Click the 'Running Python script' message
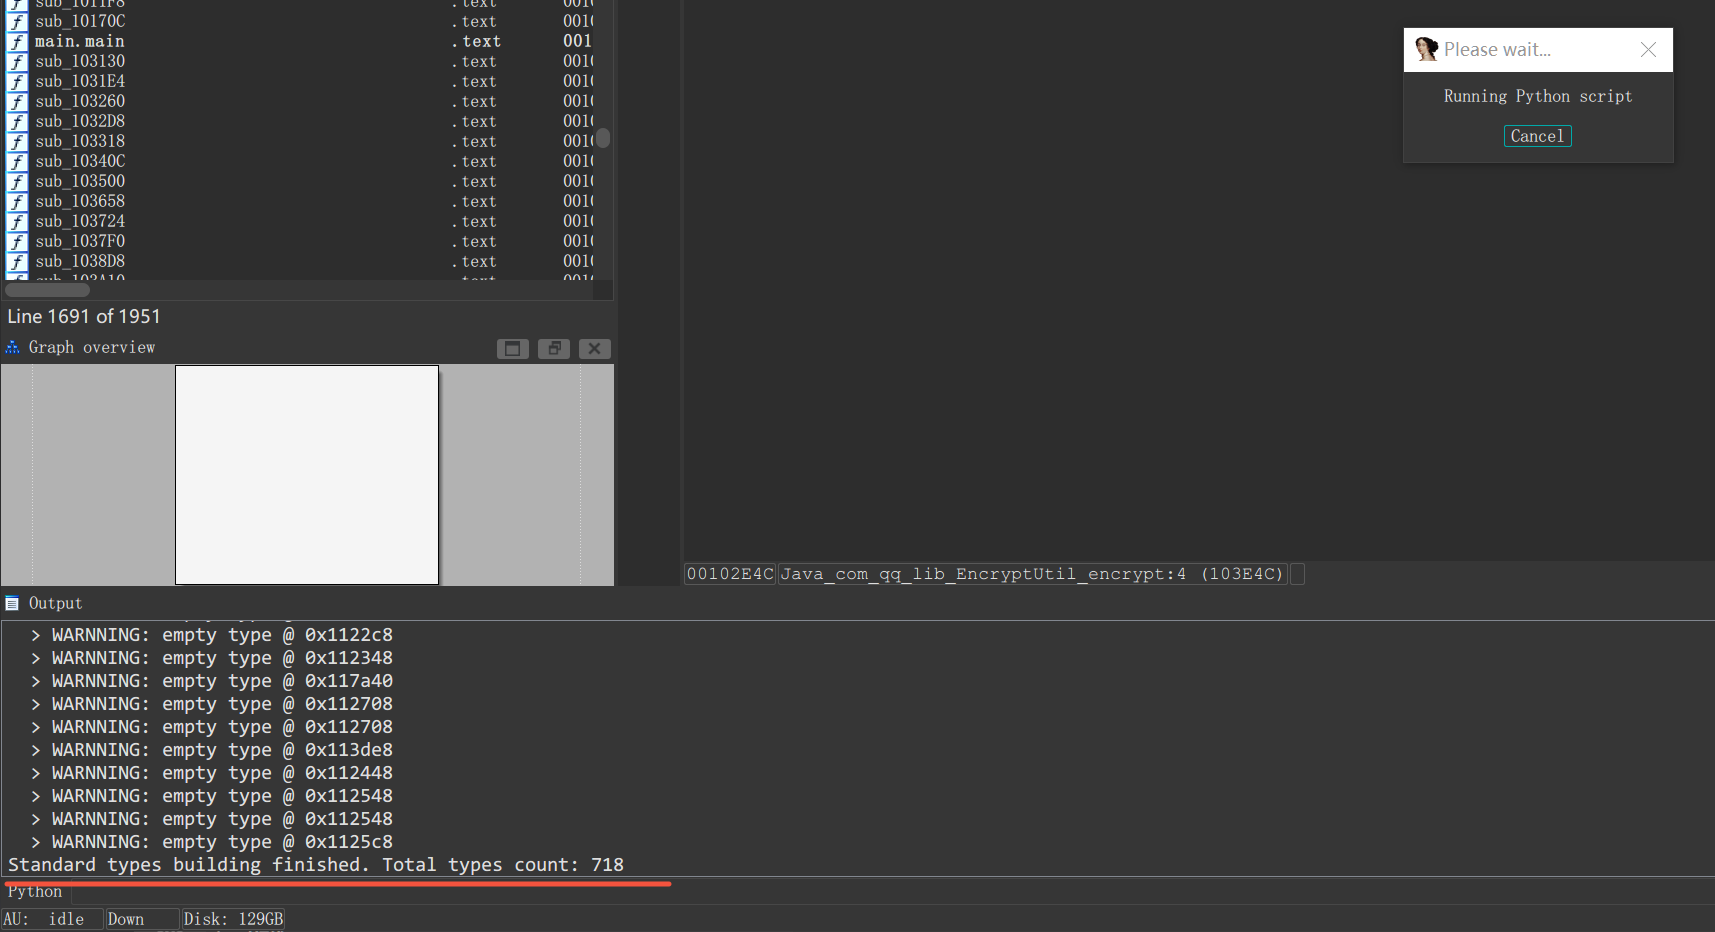Image resolution: width=1715 pixels, height=932 pixels. point(1537,96)
